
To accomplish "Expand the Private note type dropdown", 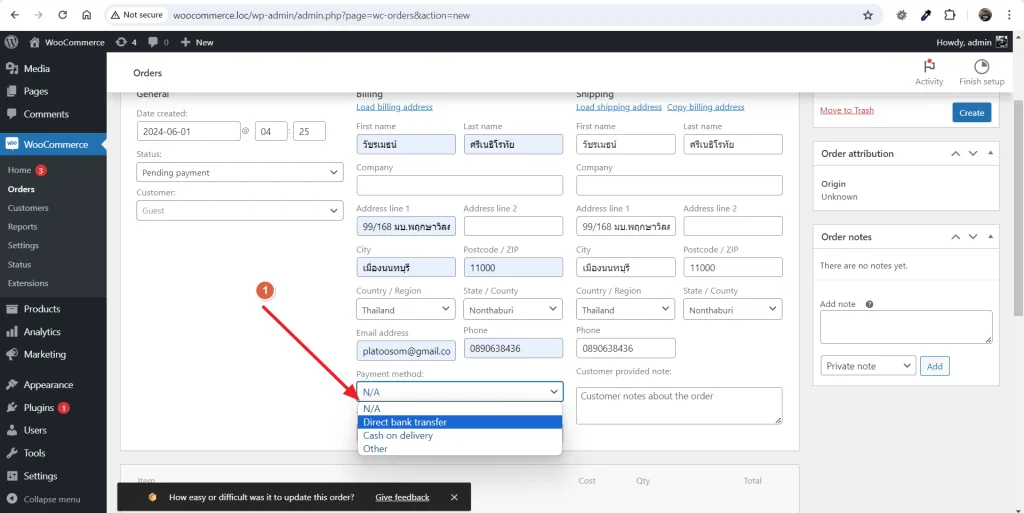I will tap(868, 365).
